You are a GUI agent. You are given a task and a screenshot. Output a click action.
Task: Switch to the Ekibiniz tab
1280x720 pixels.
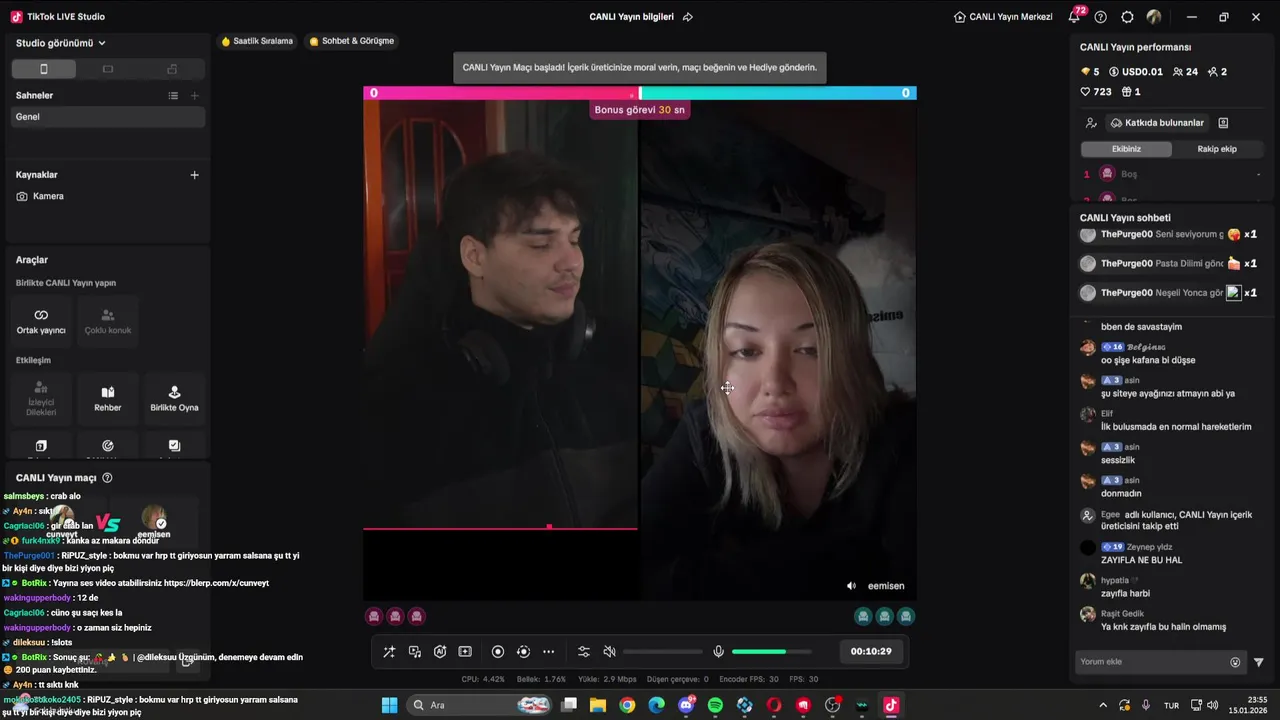point(1126,149)
